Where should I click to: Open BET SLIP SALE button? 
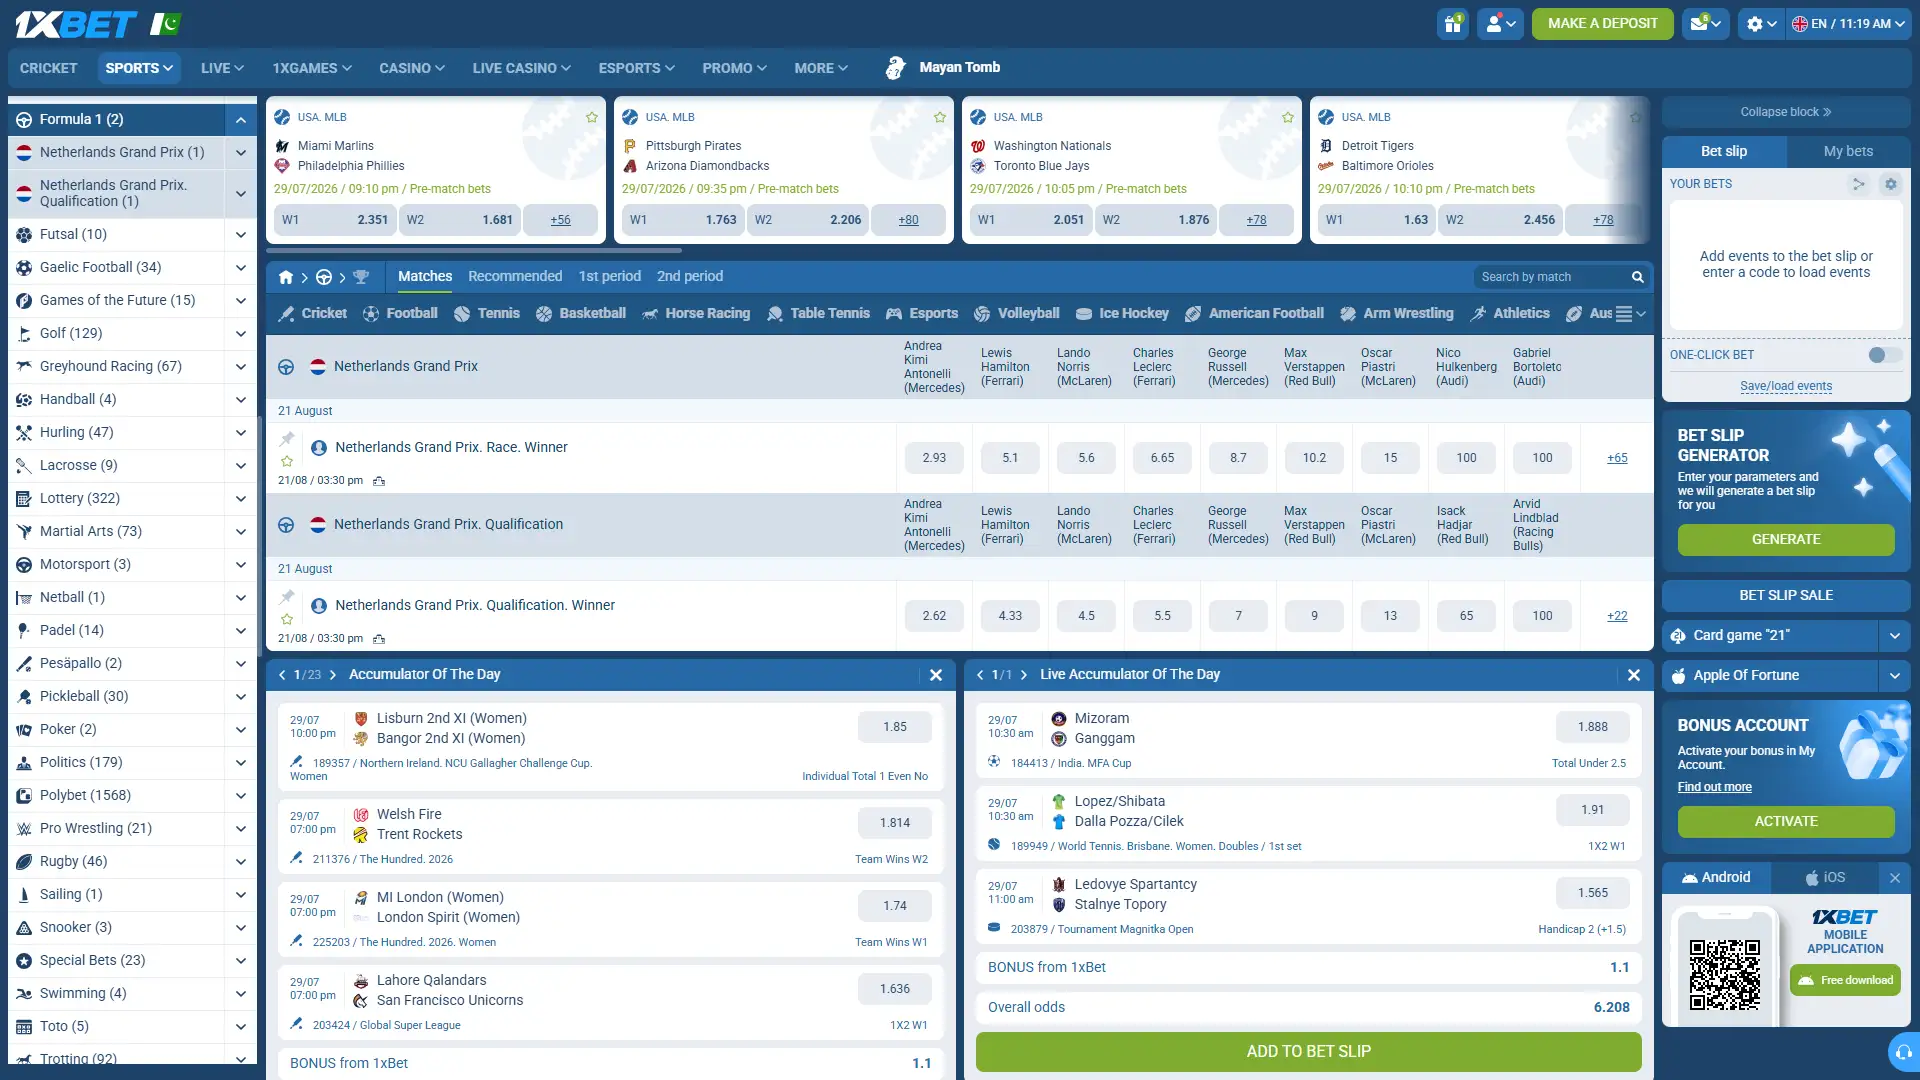[1786, 596]
